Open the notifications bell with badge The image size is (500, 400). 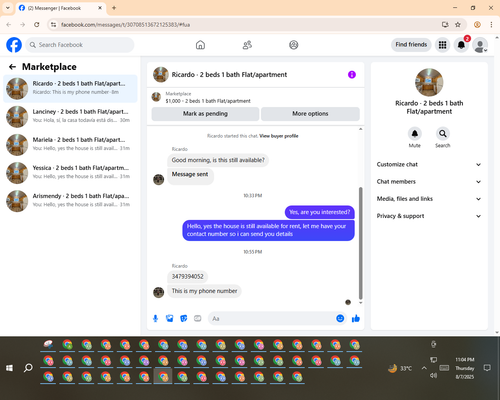(x=461, y=45)
